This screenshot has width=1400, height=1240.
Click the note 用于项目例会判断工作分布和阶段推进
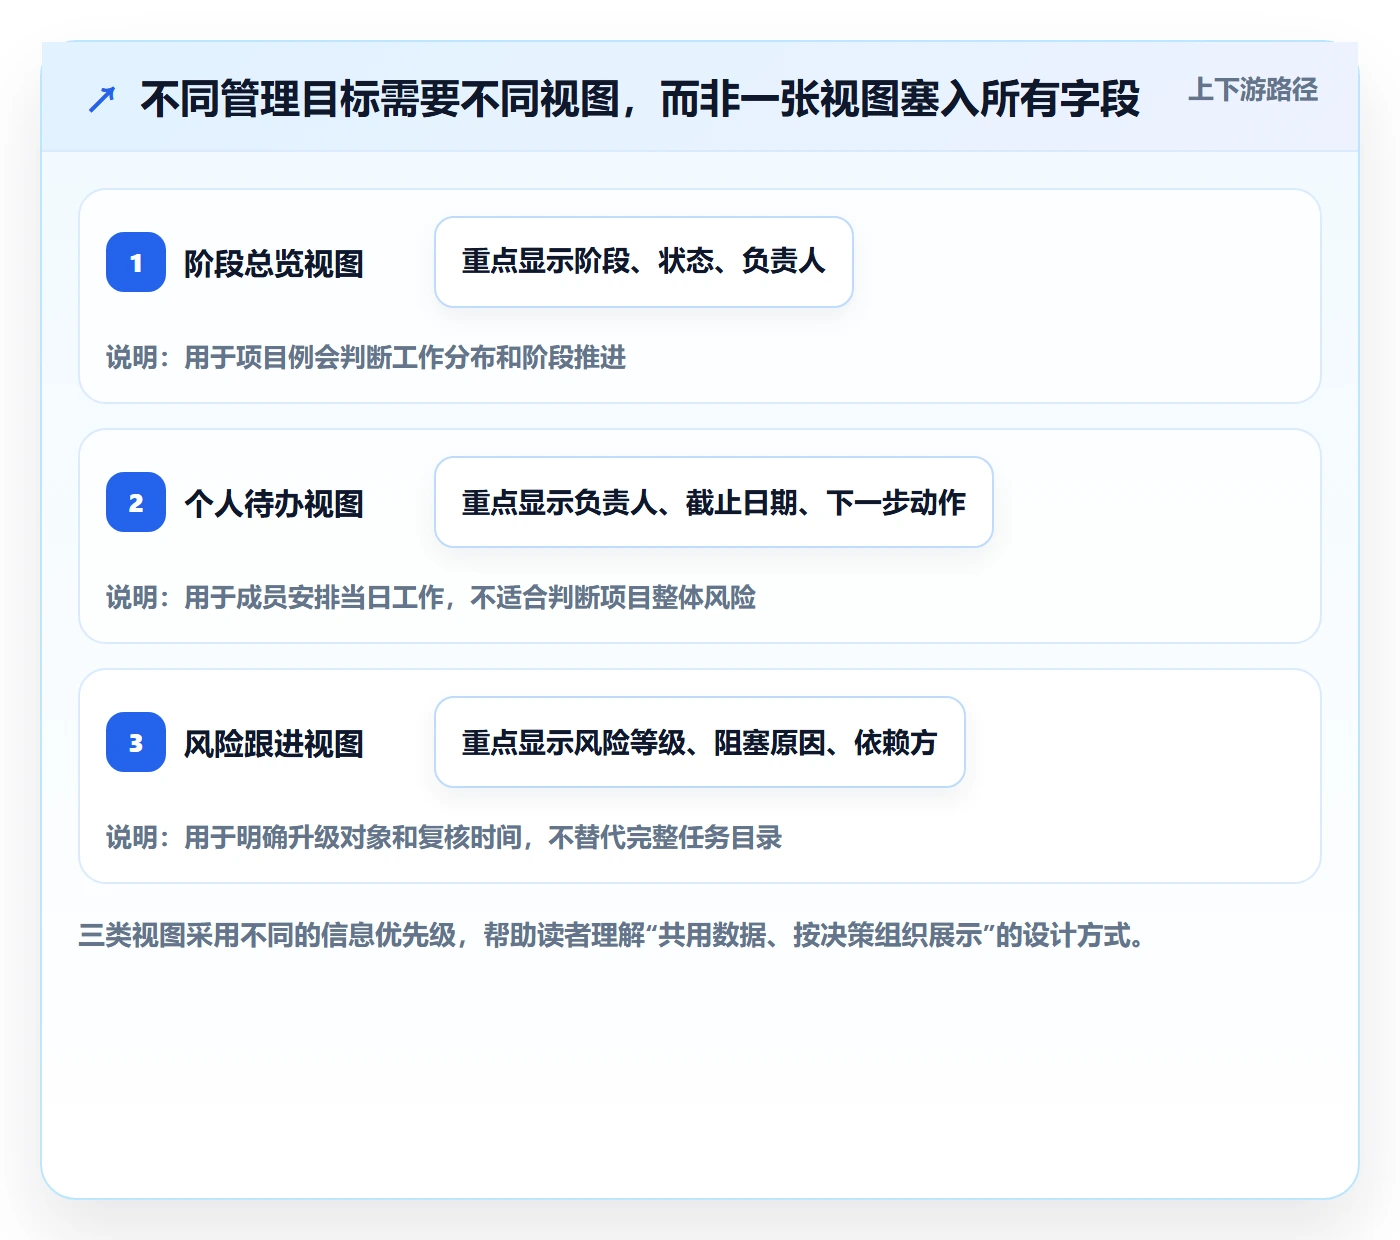click(x=366, y=358)
